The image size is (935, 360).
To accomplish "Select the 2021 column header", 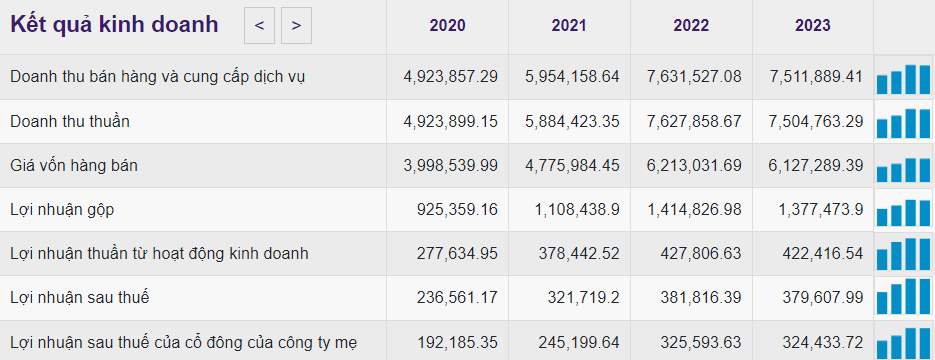I will tap(569, 26).
